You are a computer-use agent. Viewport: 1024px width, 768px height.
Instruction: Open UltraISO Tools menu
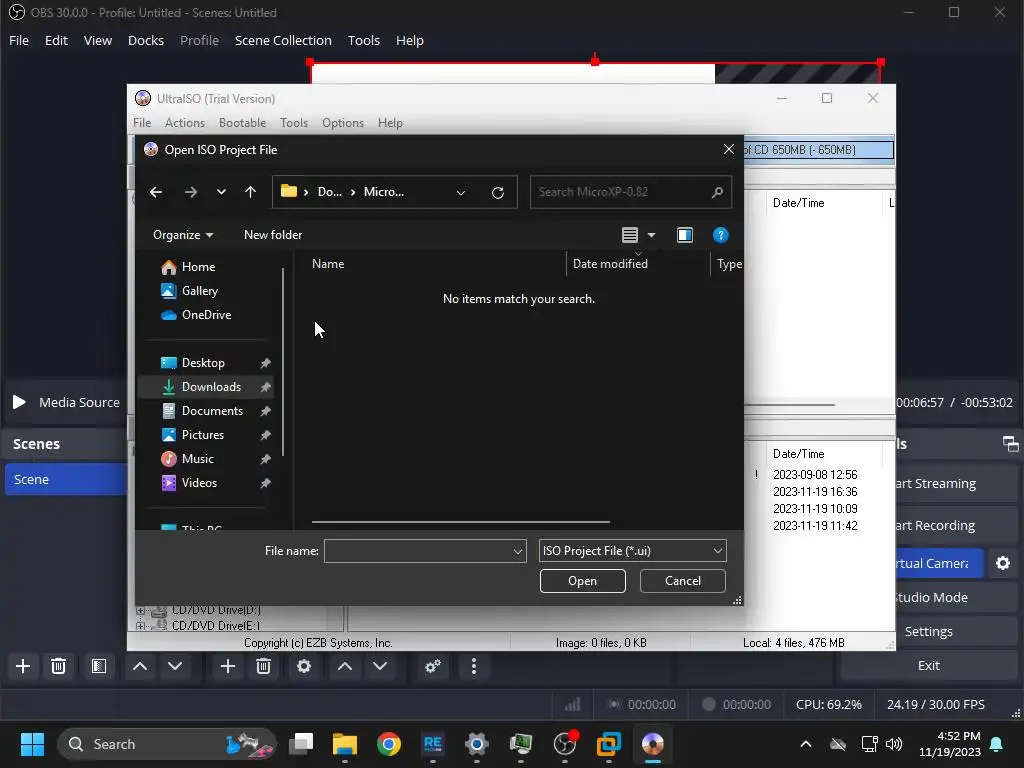(294, 123)
